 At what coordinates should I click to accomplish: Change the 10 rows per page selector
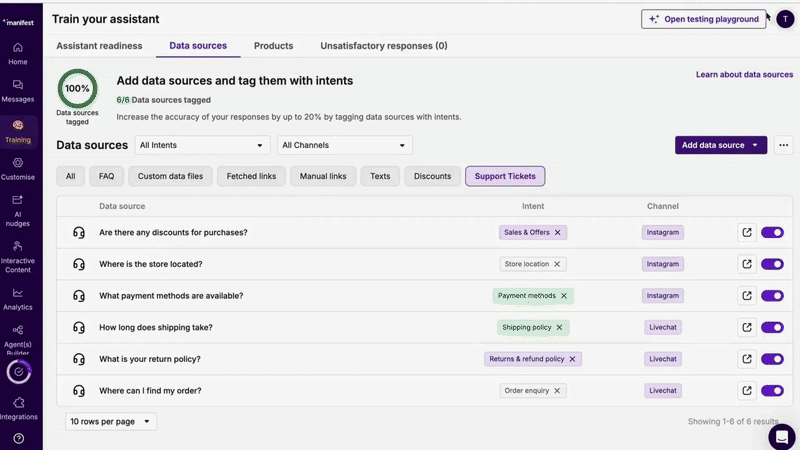click(111, 422)
